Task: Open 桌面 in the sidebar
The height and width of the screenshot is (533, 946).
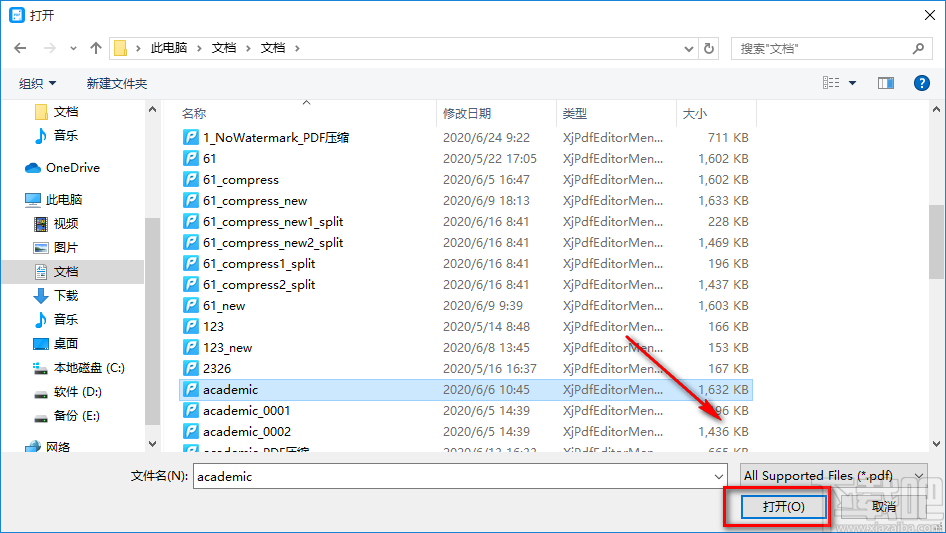Action: (56, 343)
